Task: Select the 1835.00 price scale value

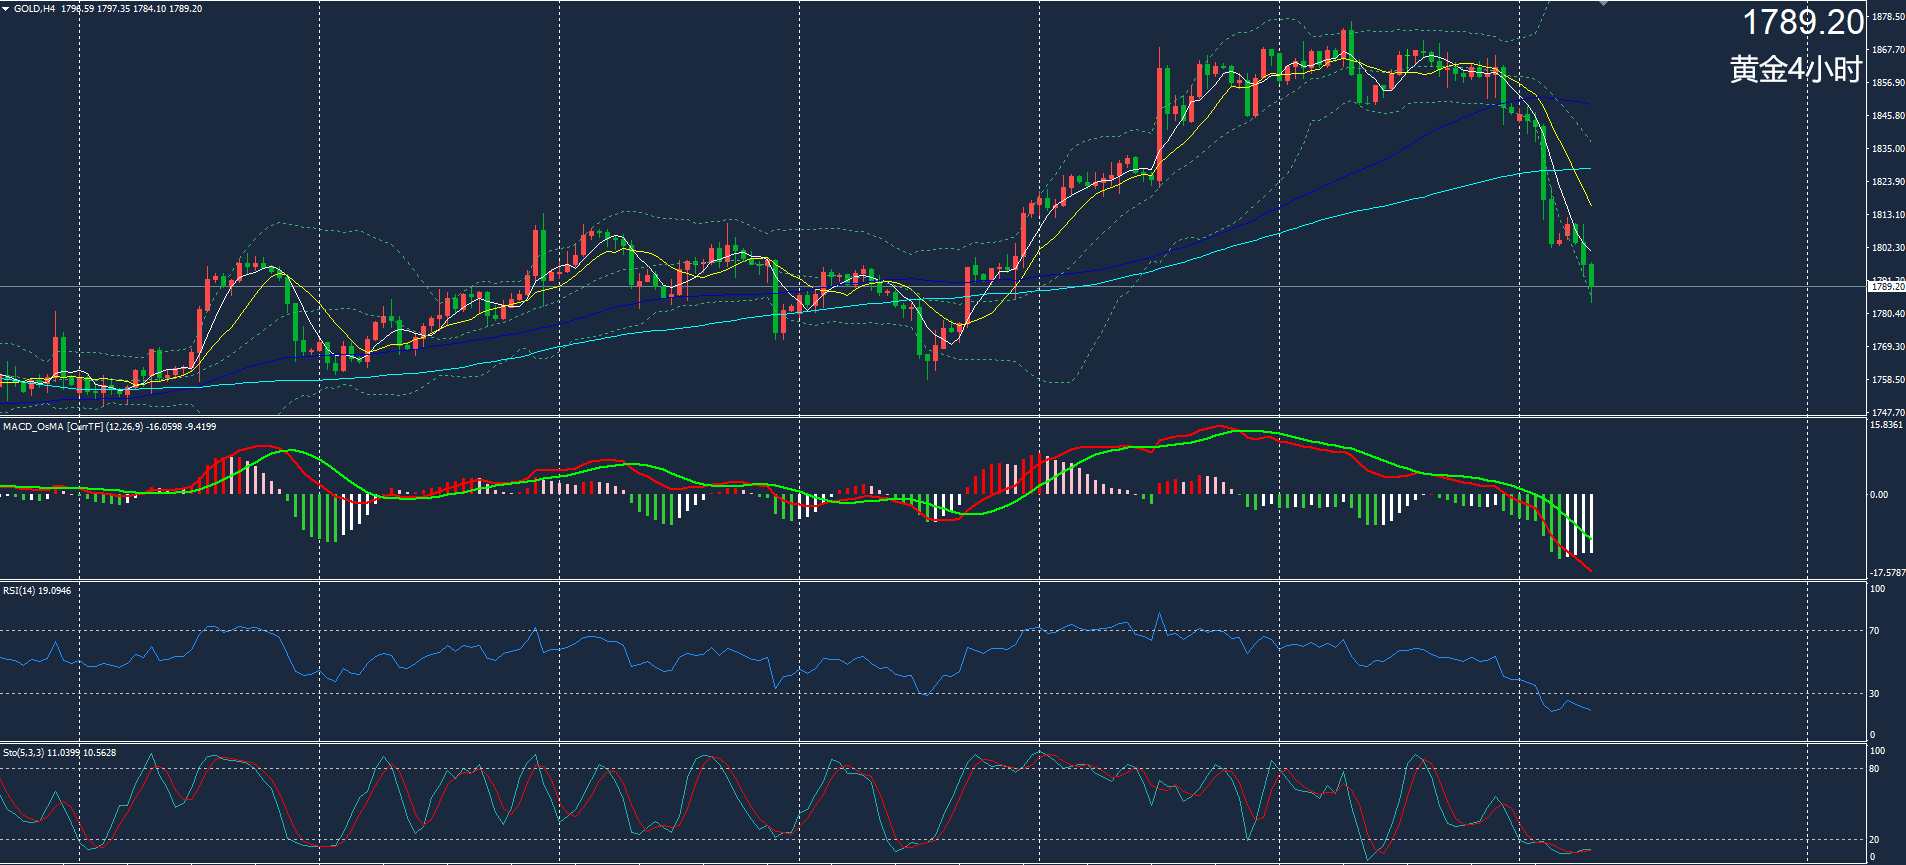Action: click(1888, 149)
